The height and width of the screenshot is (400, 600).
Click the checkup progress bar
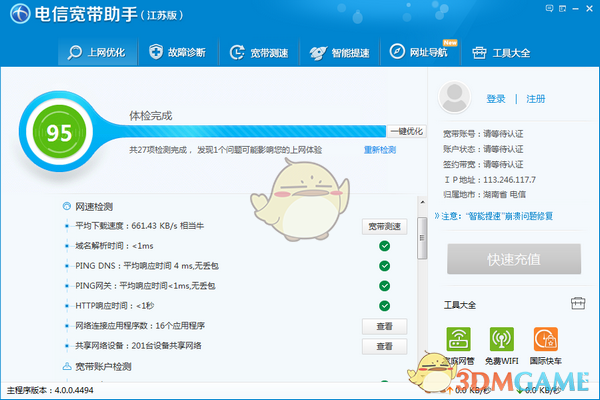point(253,131)
